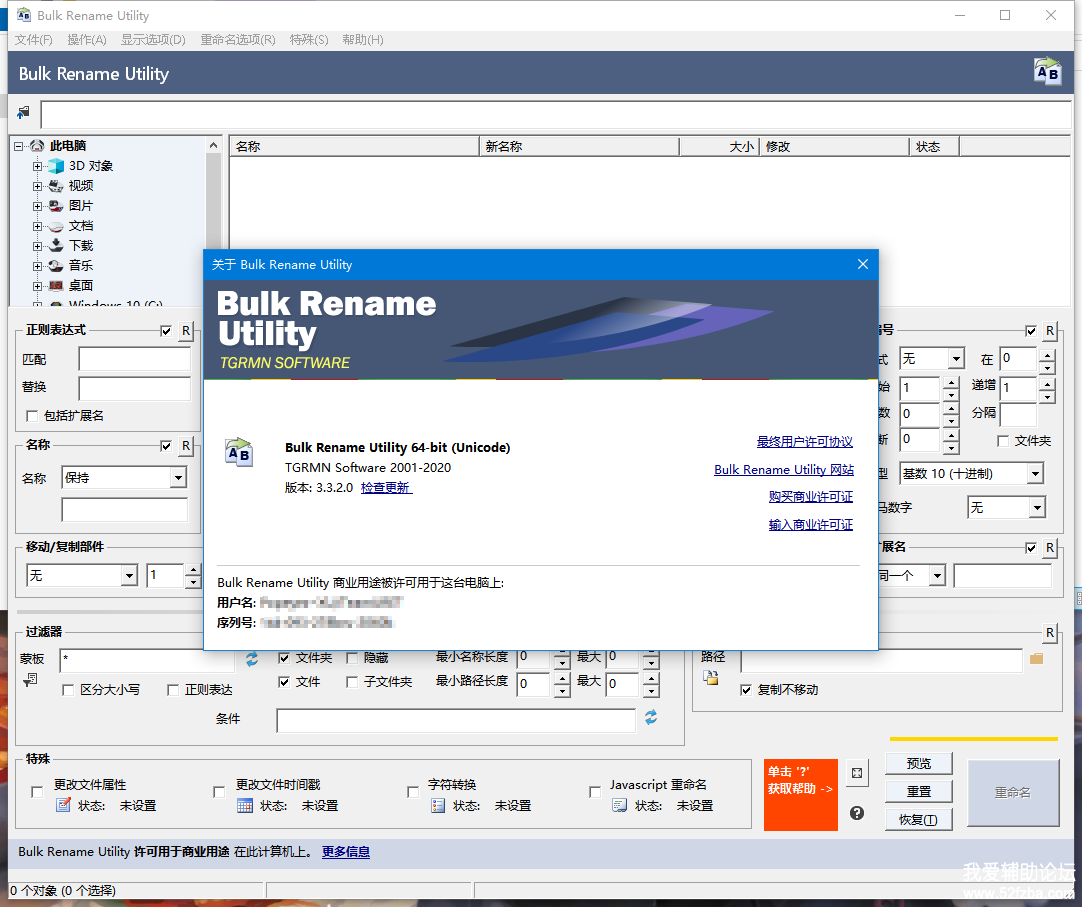
Task: Close the 关于 Bulk Rename Utility dialog
Action: coord(863,264)
